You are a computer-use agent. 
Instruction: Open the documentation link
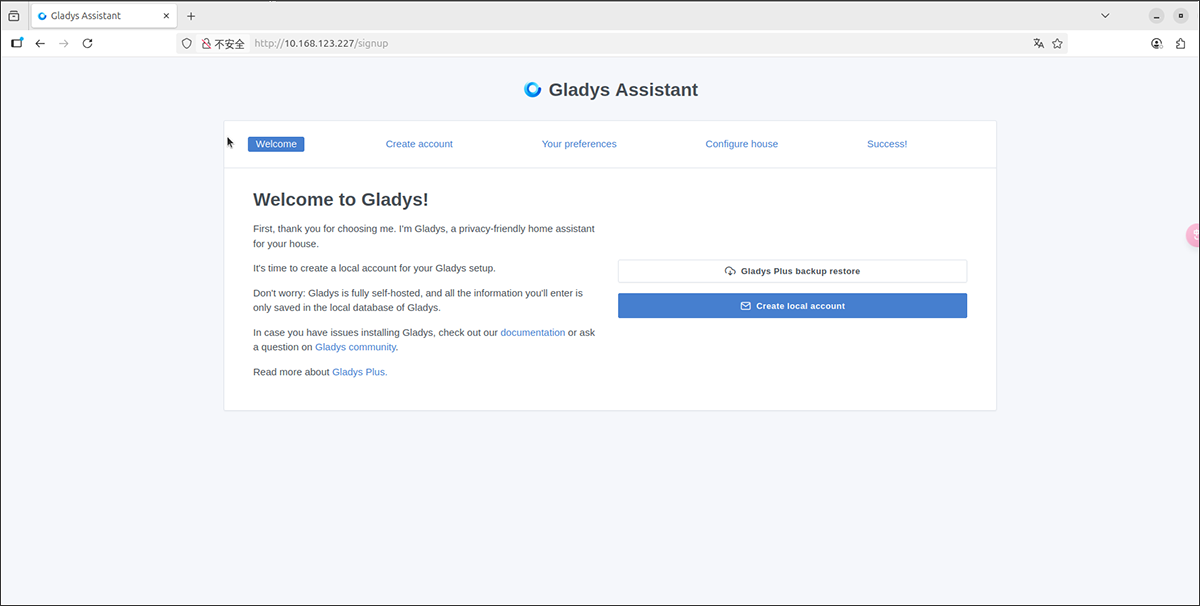533,332
